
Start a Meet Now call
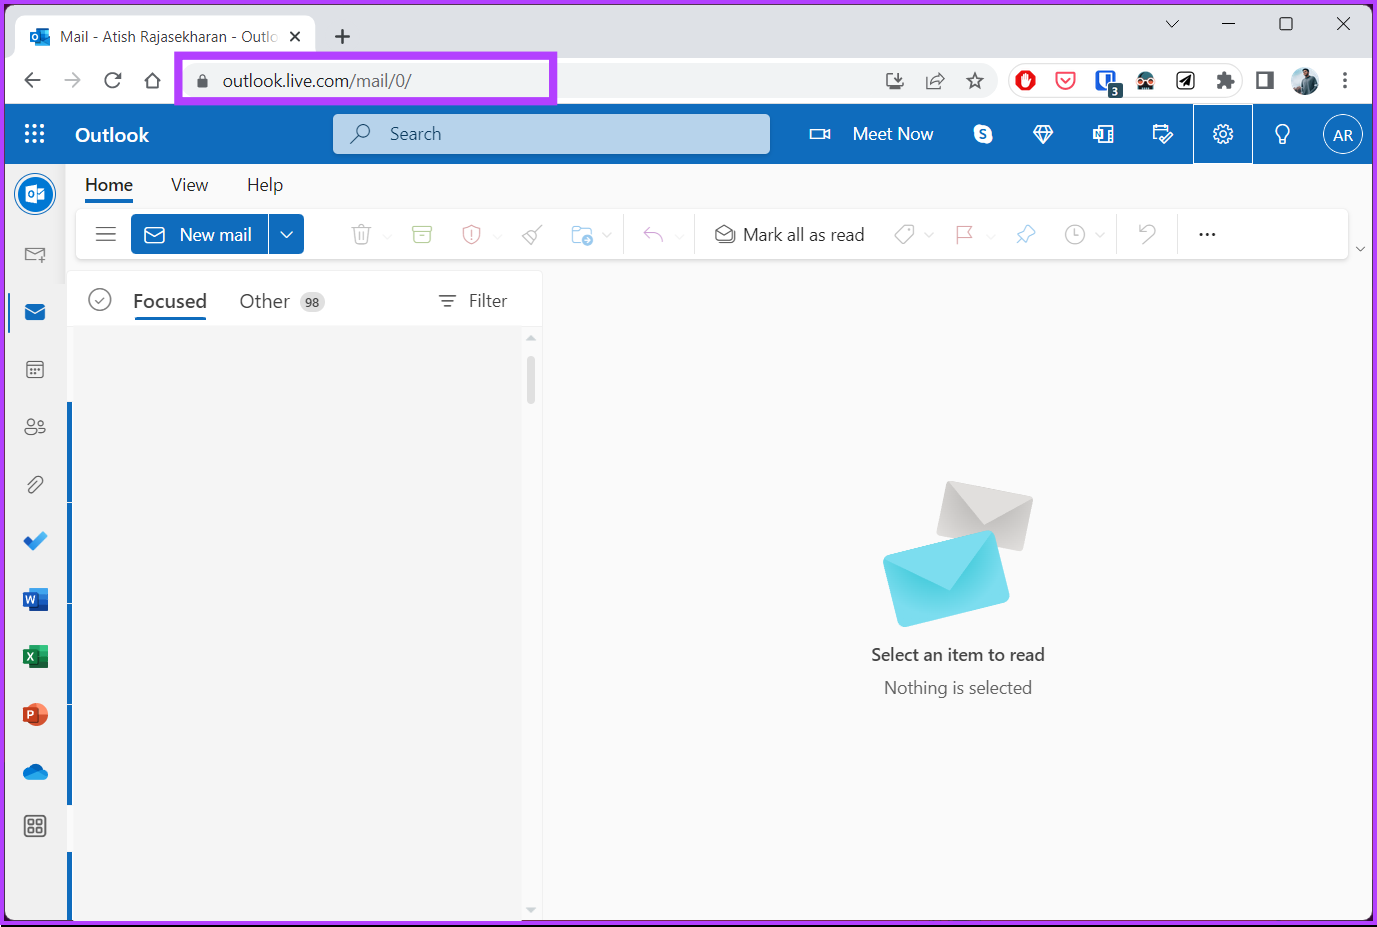pyautogui.click(x=871, y=133)
